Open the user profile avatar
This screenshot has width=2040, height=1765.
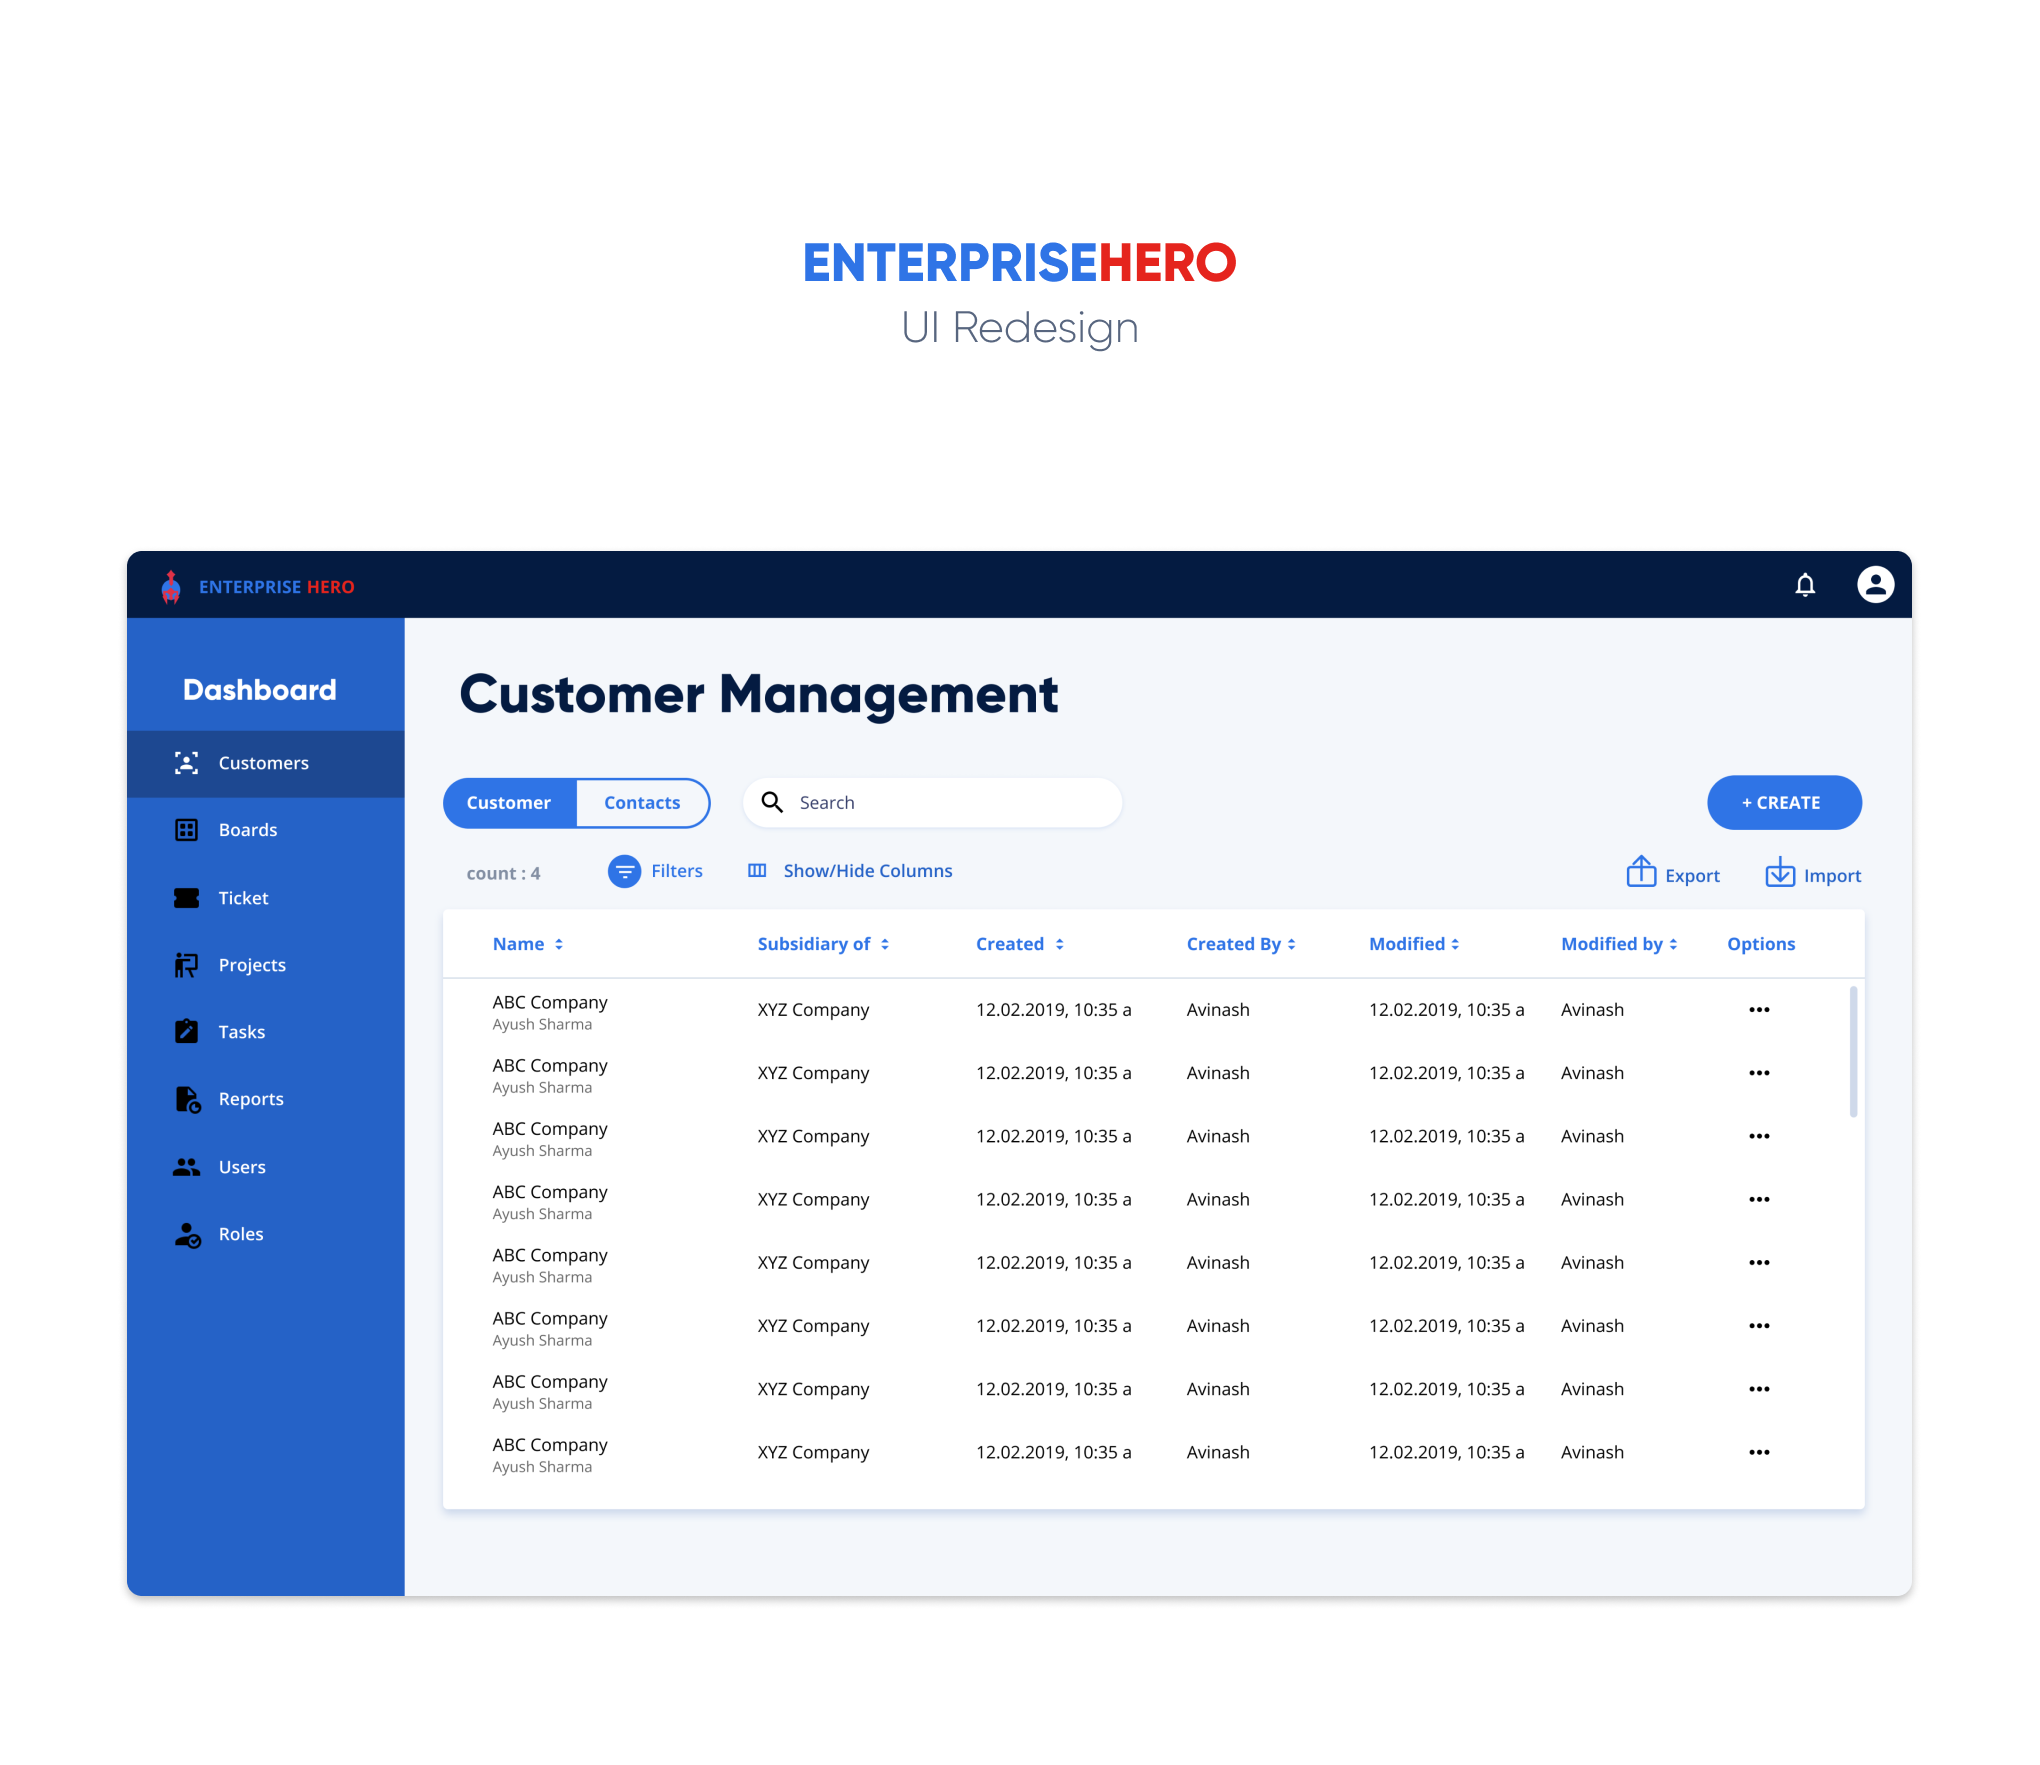pyautogui.click(x=1875, y=584)
